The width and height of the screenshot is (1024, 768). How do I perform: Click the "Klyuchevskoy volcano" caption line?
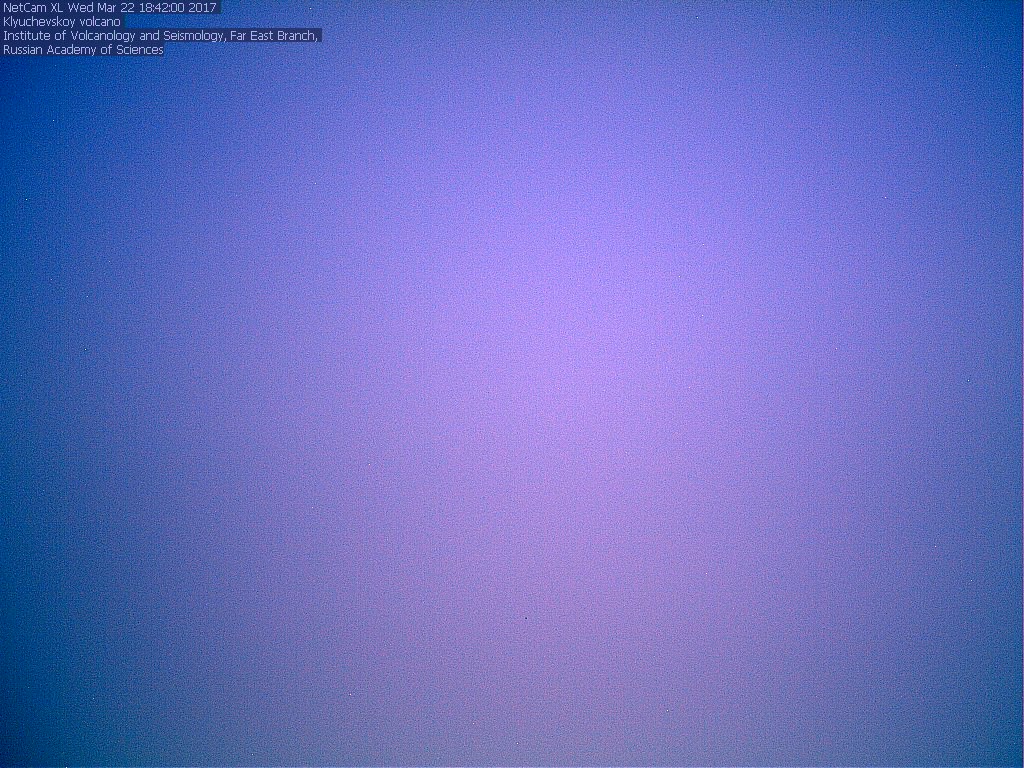click(62, 22)
